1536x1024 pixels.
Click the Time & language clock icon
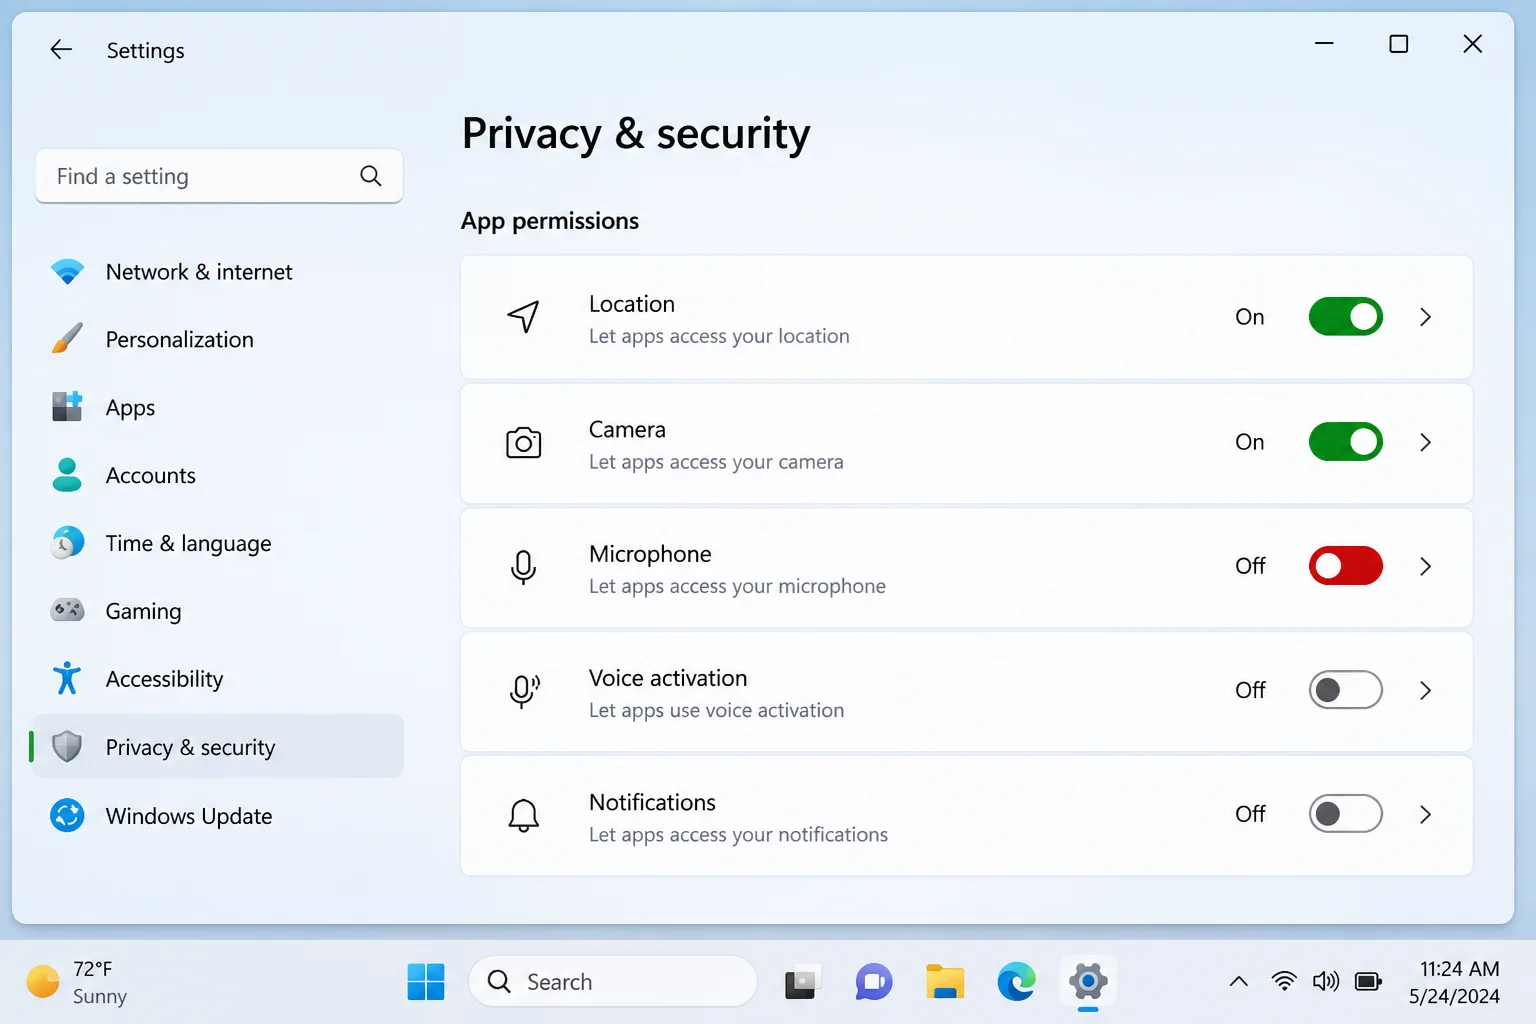coord(67,543)
